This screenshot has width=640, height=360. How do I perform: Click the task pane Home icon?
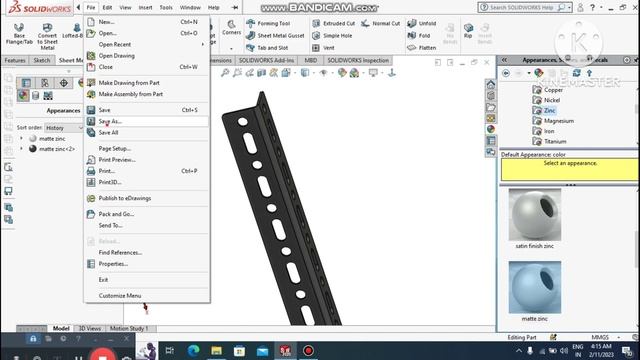coord(491,84)
